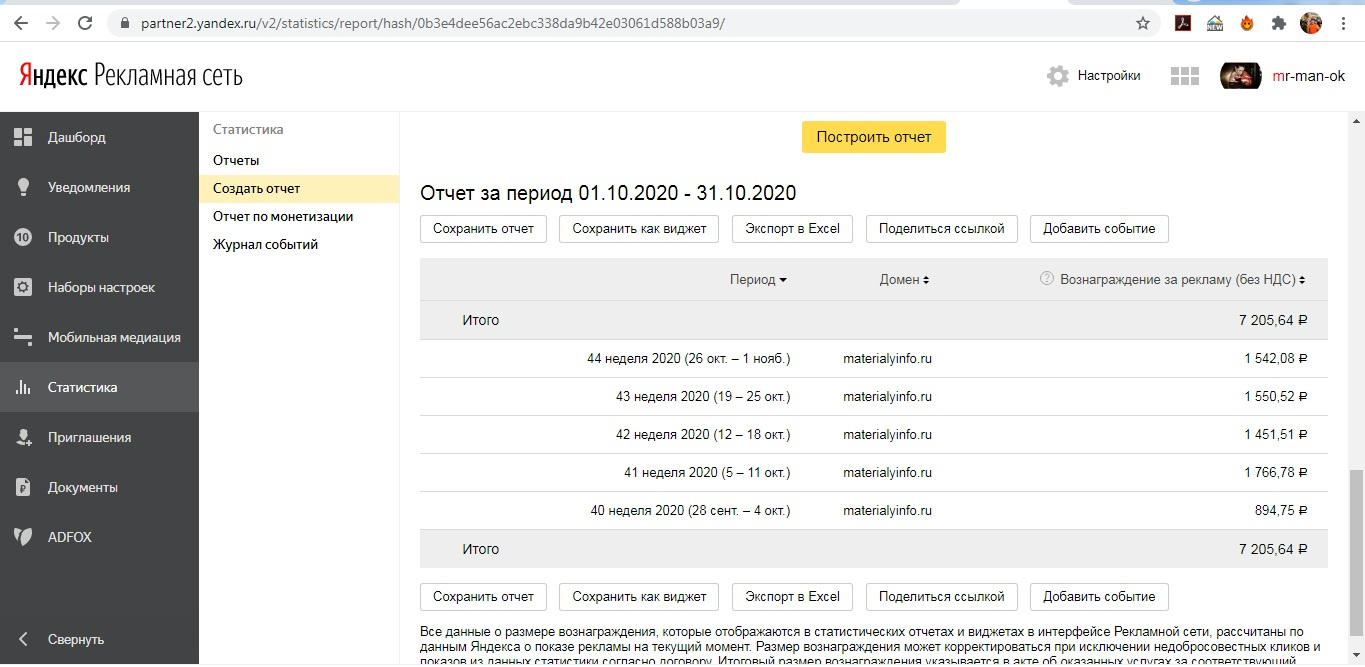The image size is (1365, 667).
Task: Click the Статистика bar chart icon
Action: click(23, 388)
